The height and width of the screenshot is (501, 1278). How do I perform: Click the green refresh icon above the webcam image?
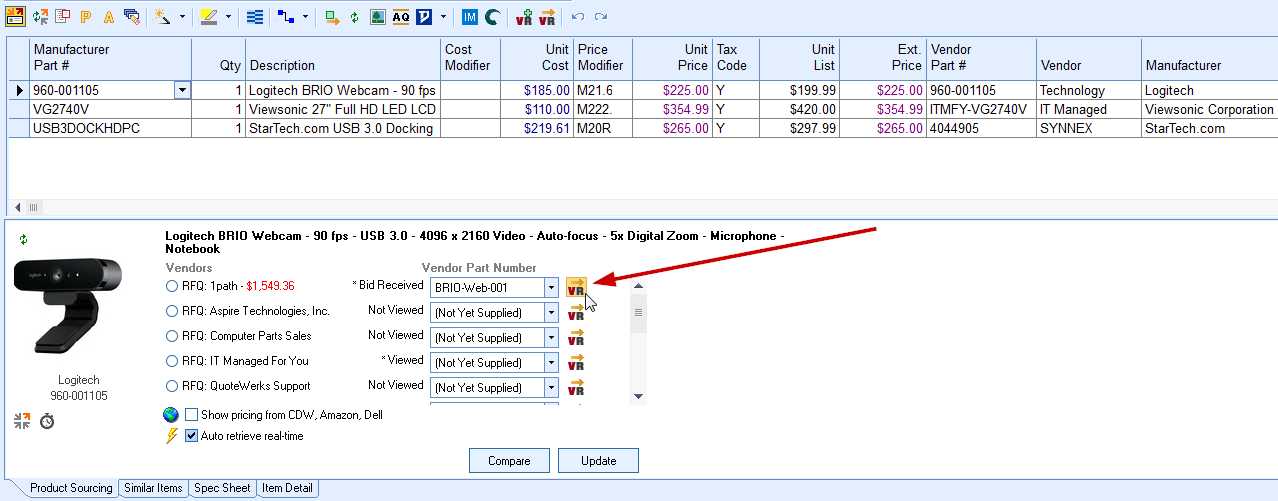tap(23, 239)
